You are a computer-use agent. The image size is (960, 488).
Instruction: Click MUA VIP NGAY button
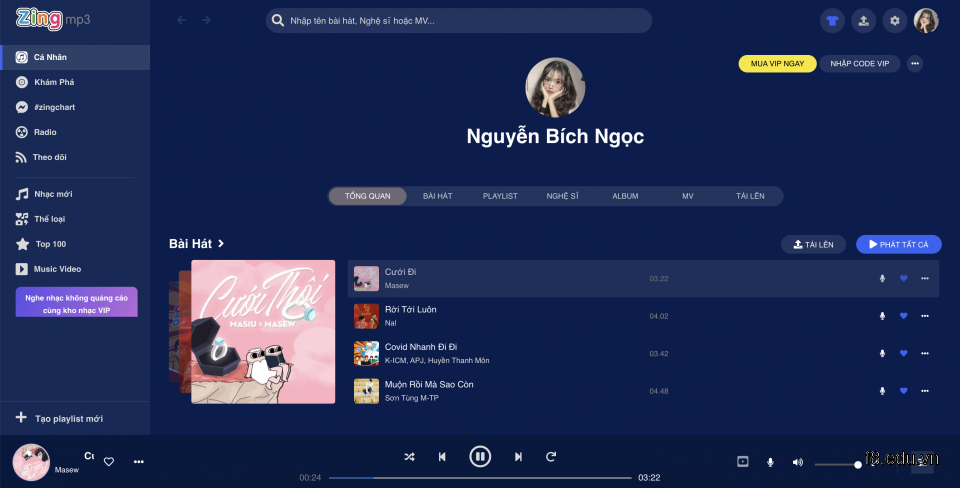pyautogui.click(x=778, y=64)
